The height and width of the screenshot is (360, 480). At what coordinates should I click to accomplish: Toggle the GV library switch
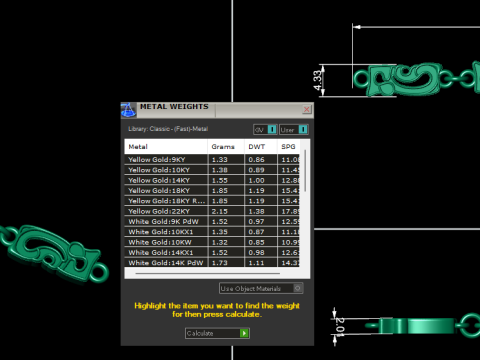coord(265,129)
